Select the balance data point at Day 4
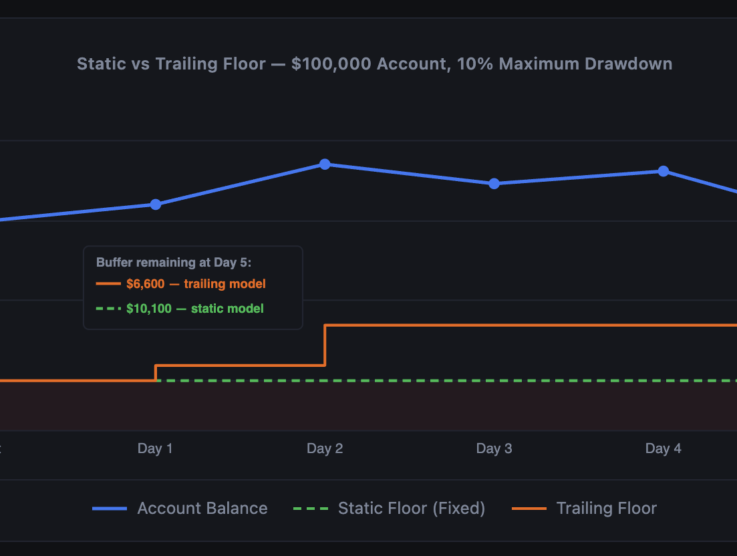This screenshot has height=556, width=737. (x=663, y=171)
